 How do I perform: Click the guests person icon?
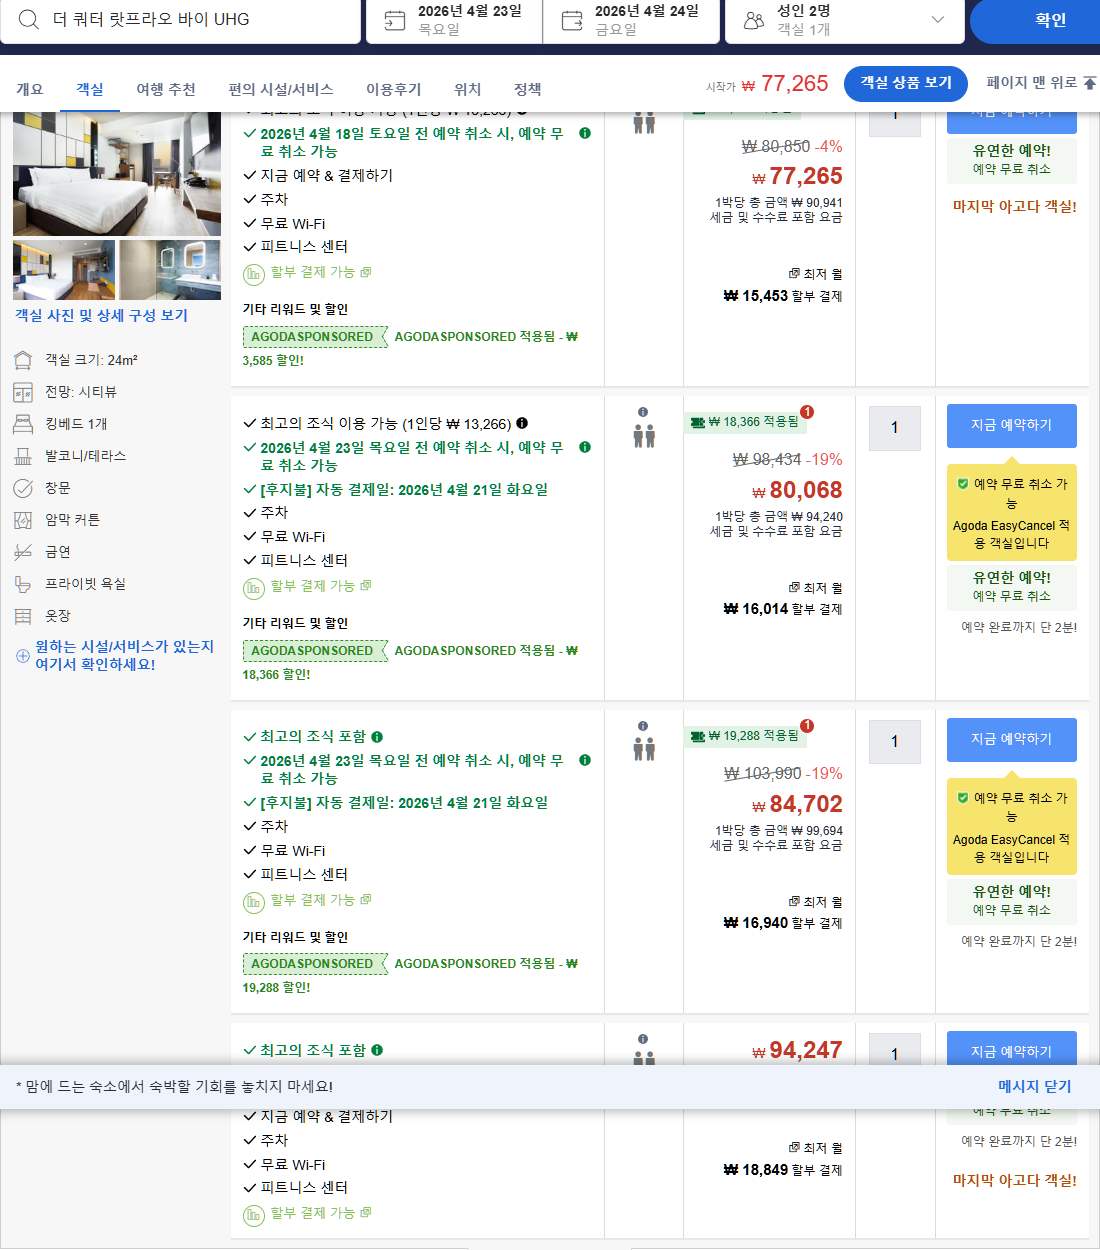pos(753,19)
